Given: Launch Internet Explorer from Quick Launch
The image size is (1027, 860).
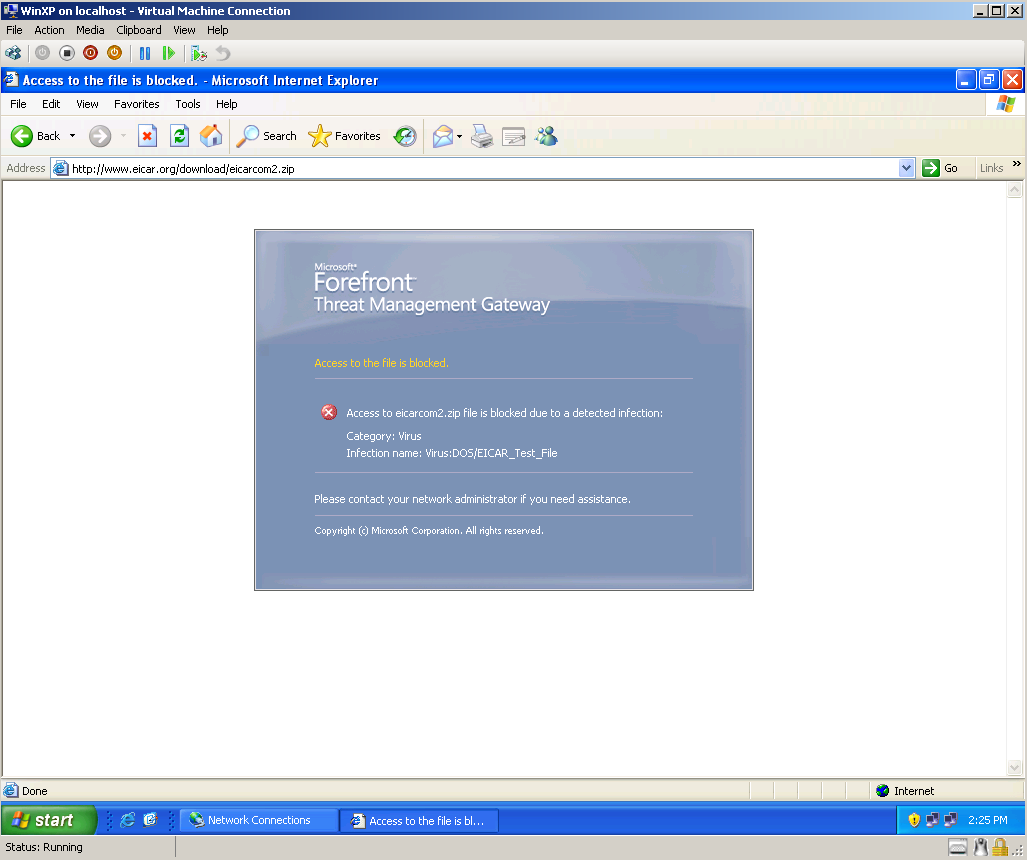Looking at the screenshot, I should click(x=128, y=820).
